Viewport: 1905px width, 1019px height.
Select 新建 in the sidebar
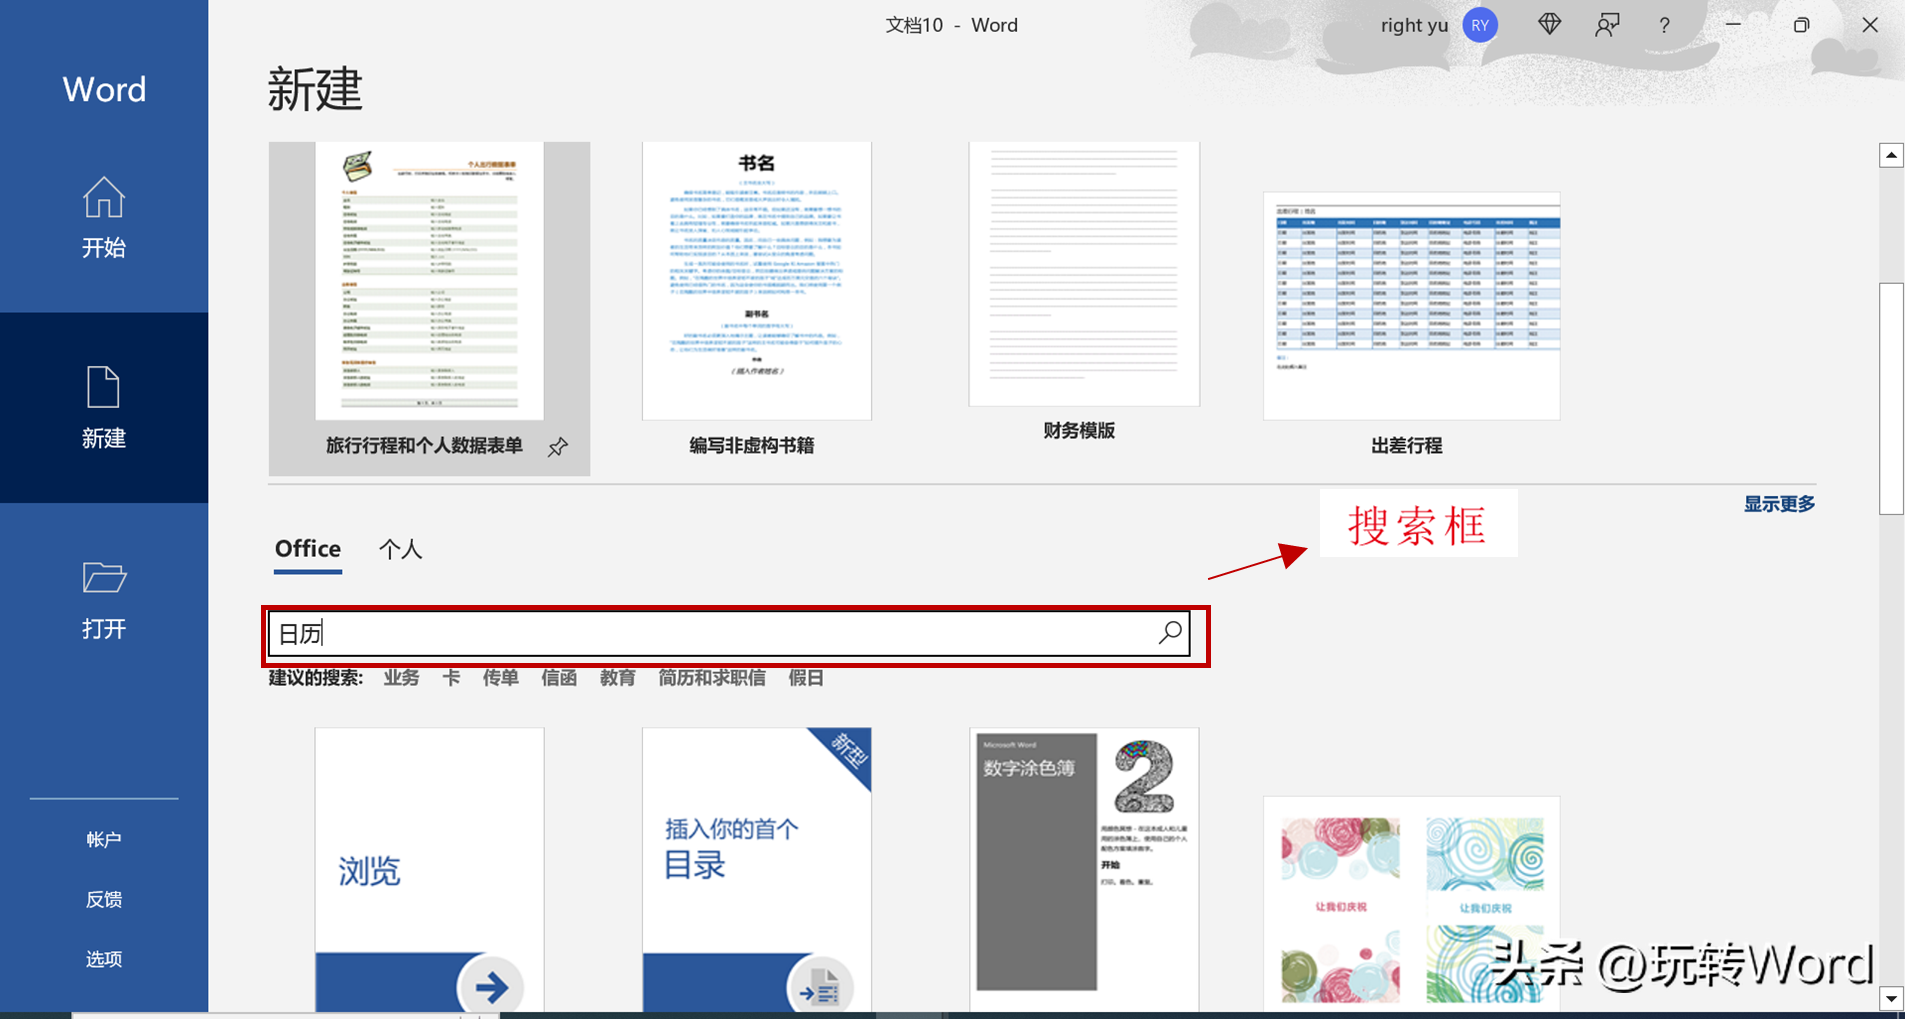pos(104,407)
